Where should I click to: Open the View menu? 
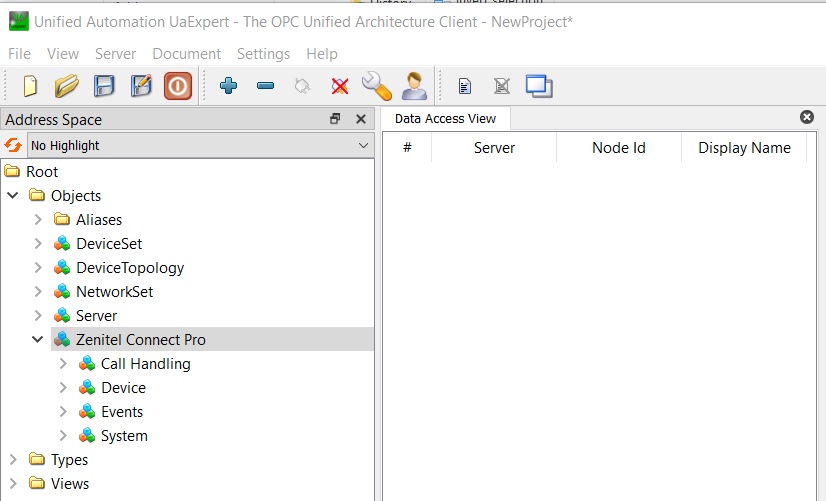(x=63, y=54)
